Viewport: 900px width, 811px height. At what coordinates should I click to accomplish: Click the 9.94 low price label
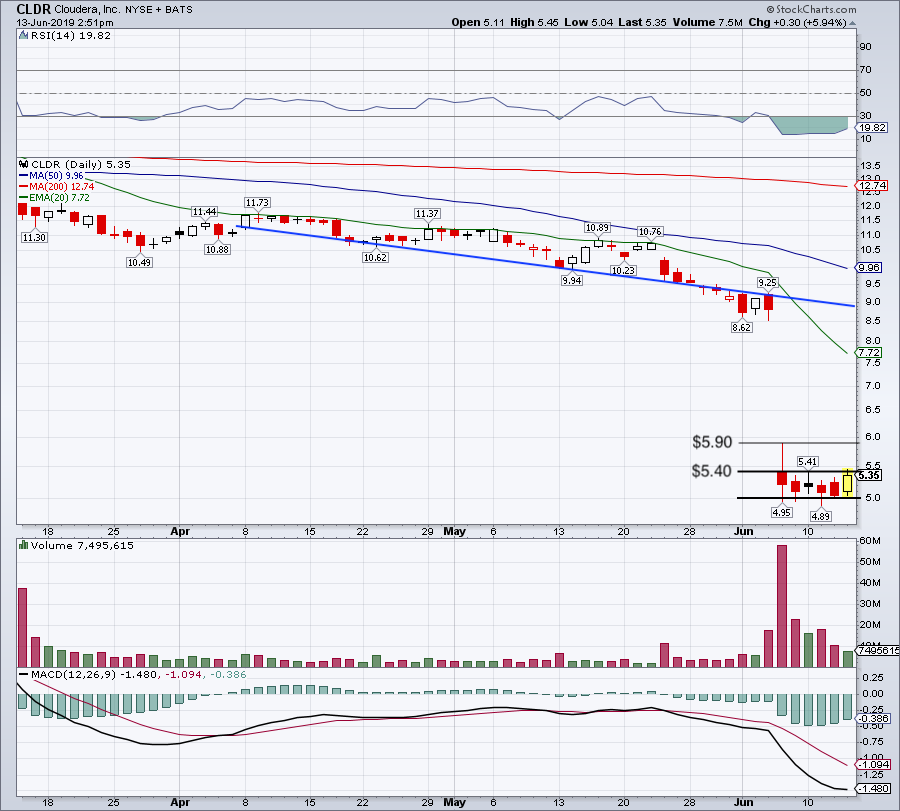pos(572,281)
